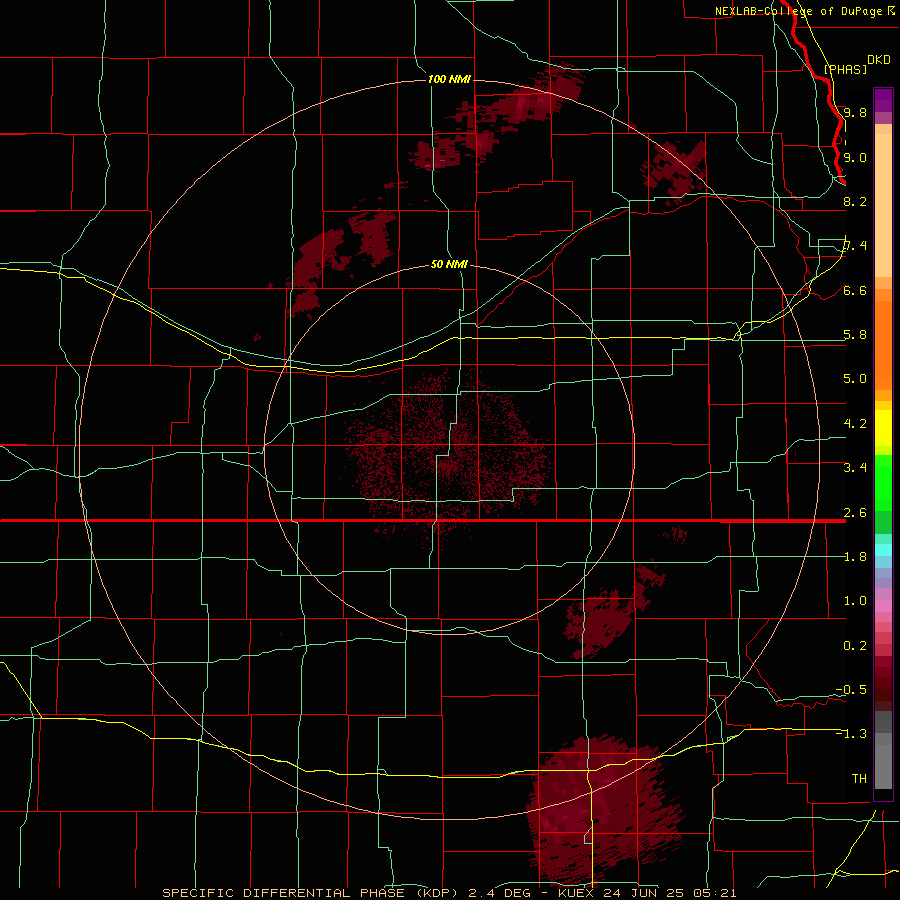Image resolution: width=900 pixels, height=900 pixels.
Task: Pick the yellow segment of the color bar
Action: click(883, 428)
